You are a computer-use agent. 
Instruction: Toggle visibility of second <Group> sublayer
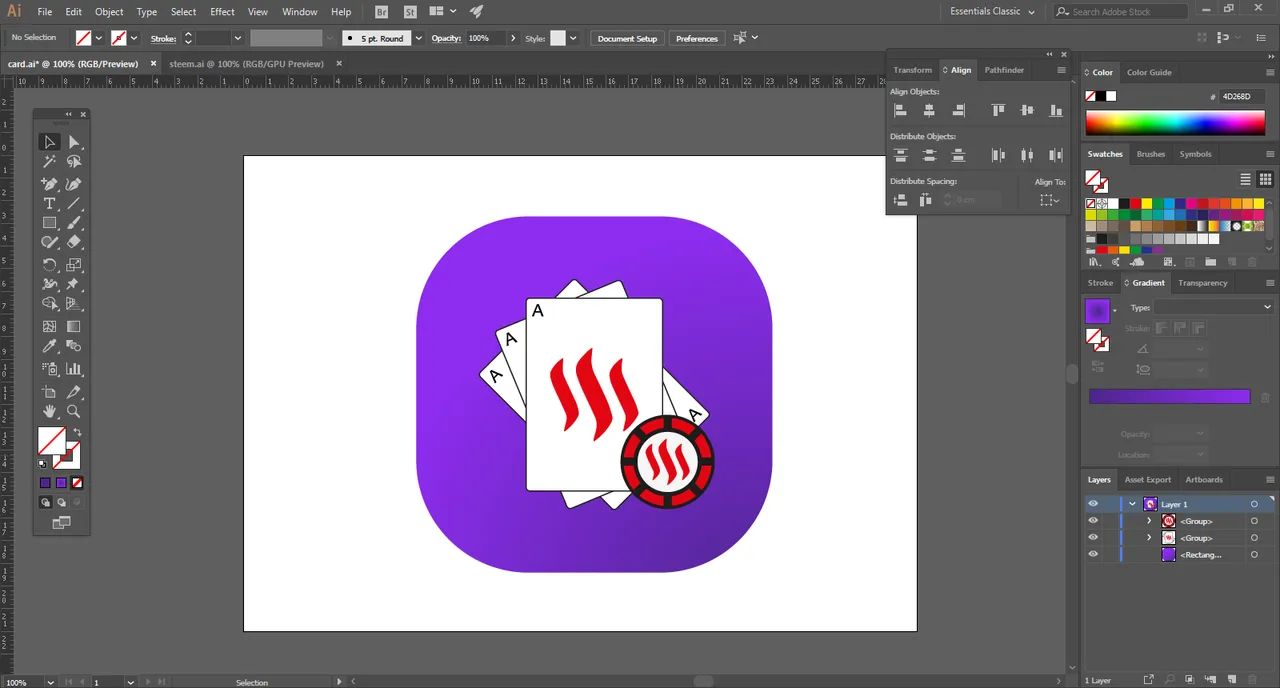tap(1093, 538)
